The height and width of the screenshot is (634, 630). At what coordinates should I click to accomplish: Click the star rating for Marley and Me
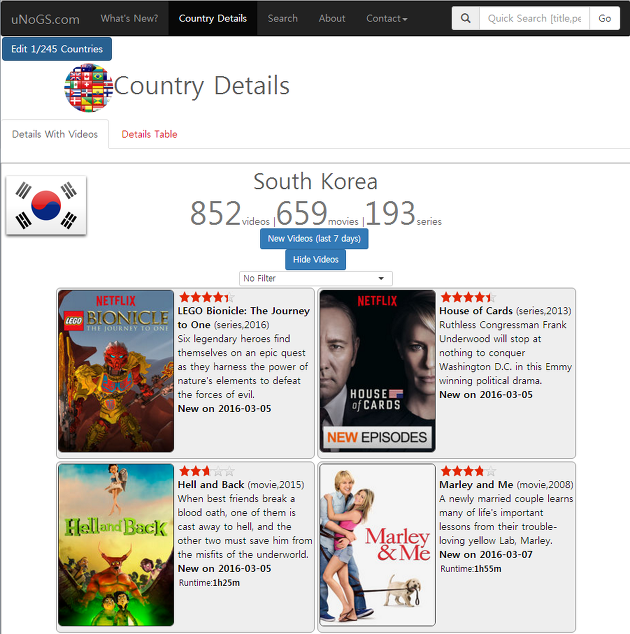pos(468,471)
